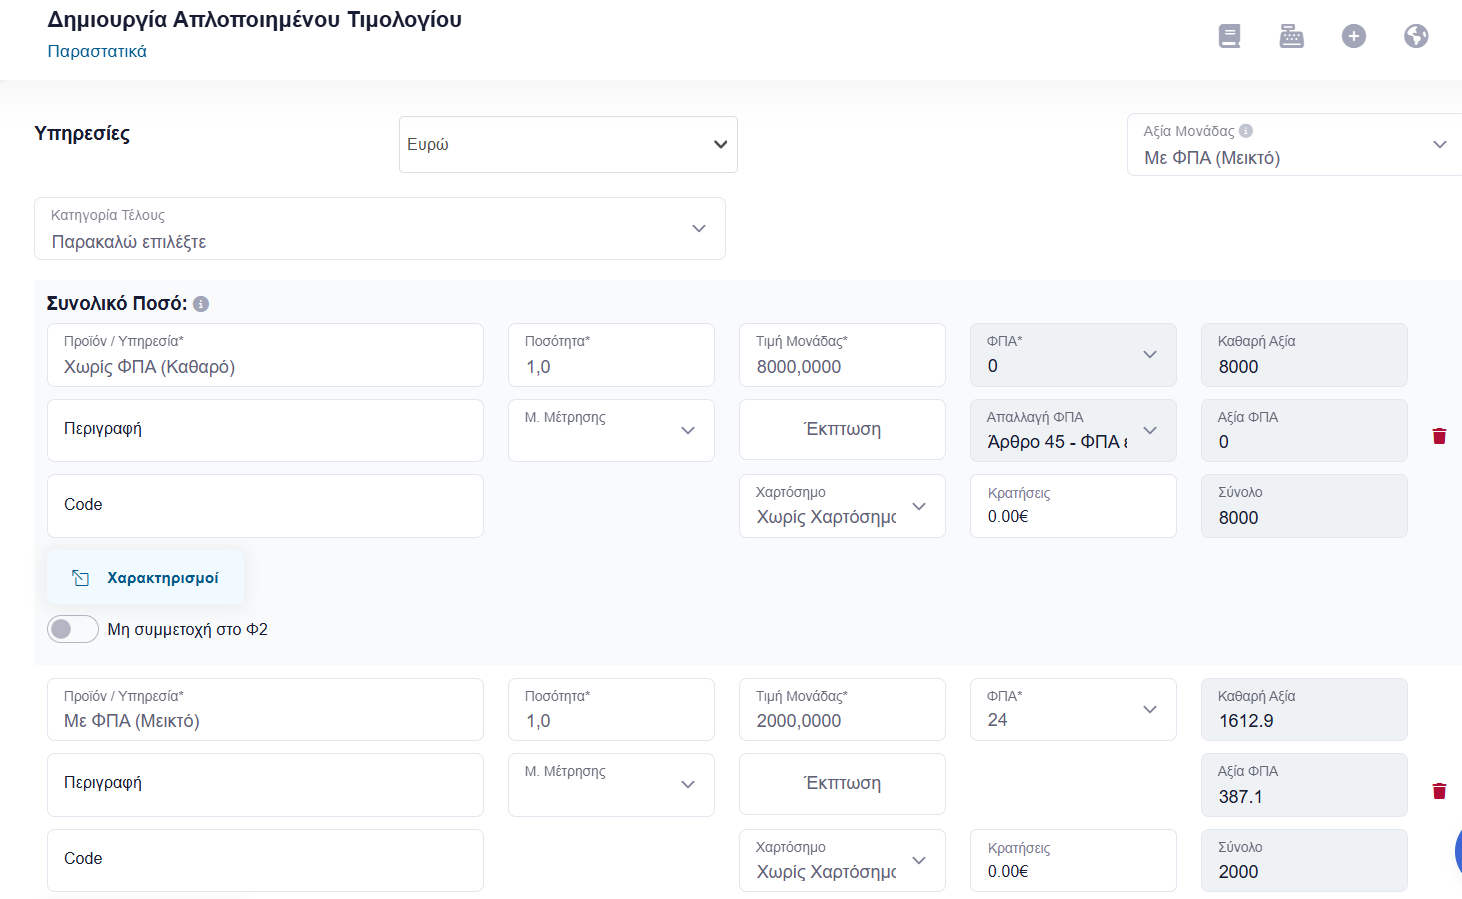Open Χαρτόσημο dropdown in first line

(x=842, y=506)
